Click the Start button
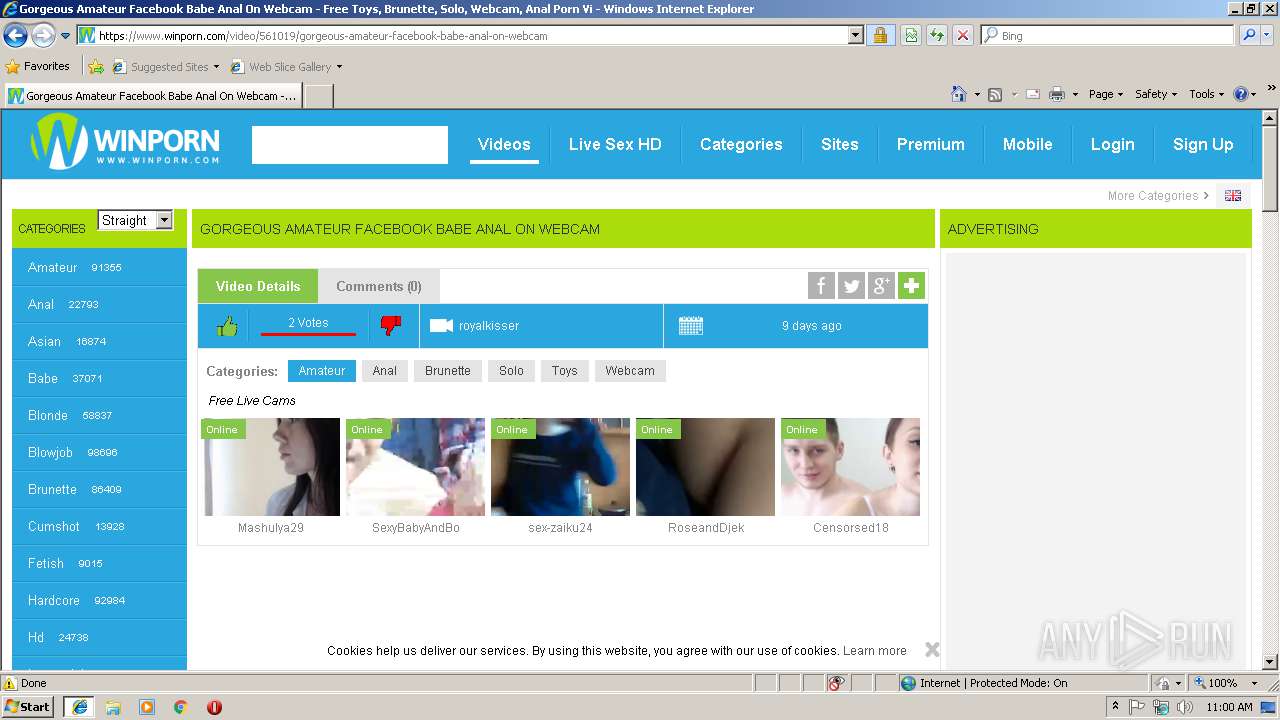Screen dimensions: 1280x720 point(28,707)
